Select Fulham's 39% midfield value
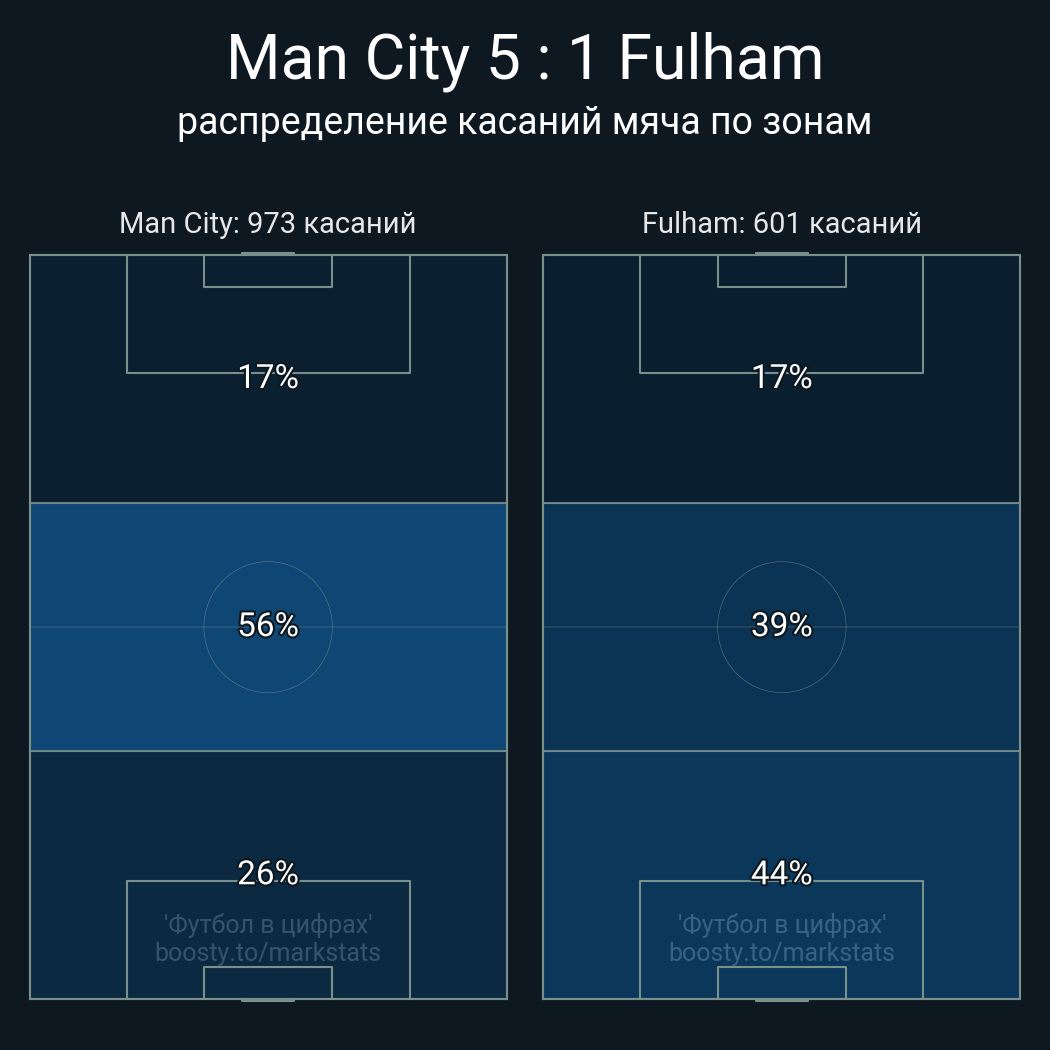This screenshot has width=1050, height=1050. point(781,625)
